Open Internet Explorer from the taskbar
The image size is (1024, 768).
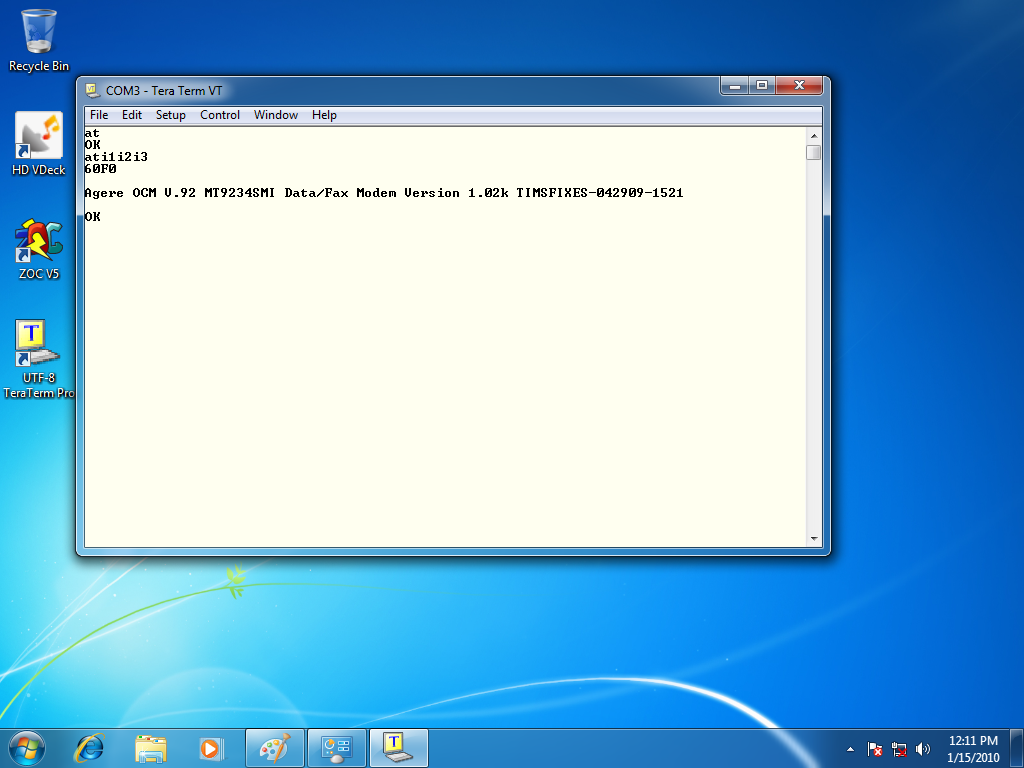click(89, 747)
